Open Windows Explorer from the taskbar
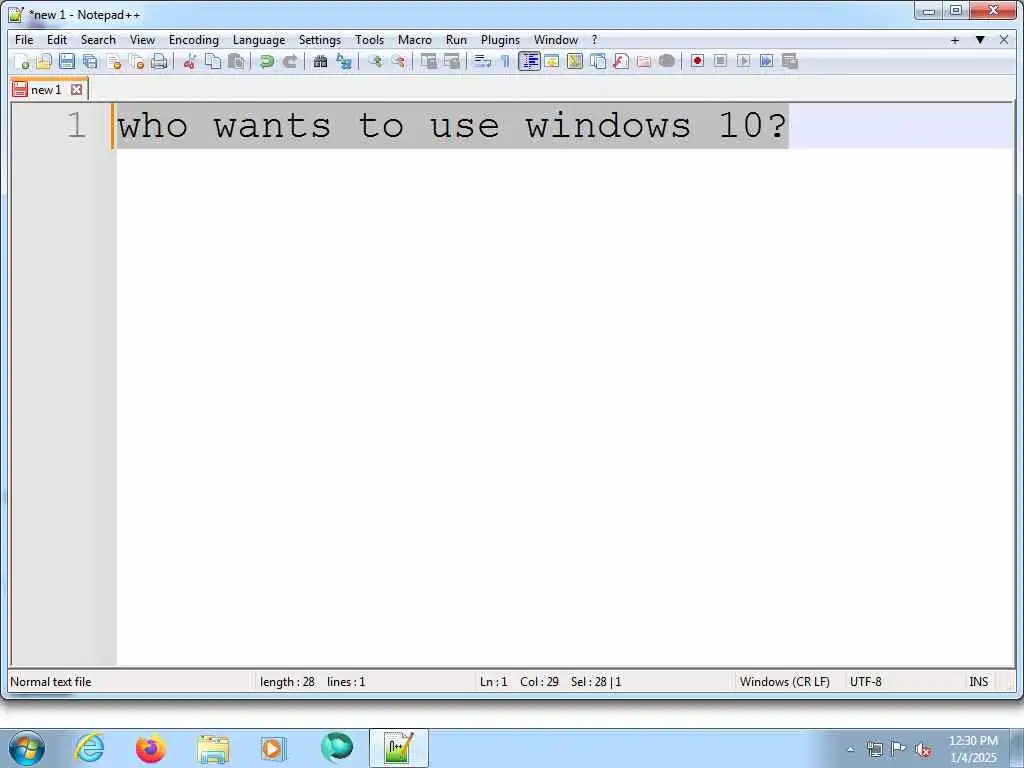Viewport: 1024px width, 768px height. 213,748
